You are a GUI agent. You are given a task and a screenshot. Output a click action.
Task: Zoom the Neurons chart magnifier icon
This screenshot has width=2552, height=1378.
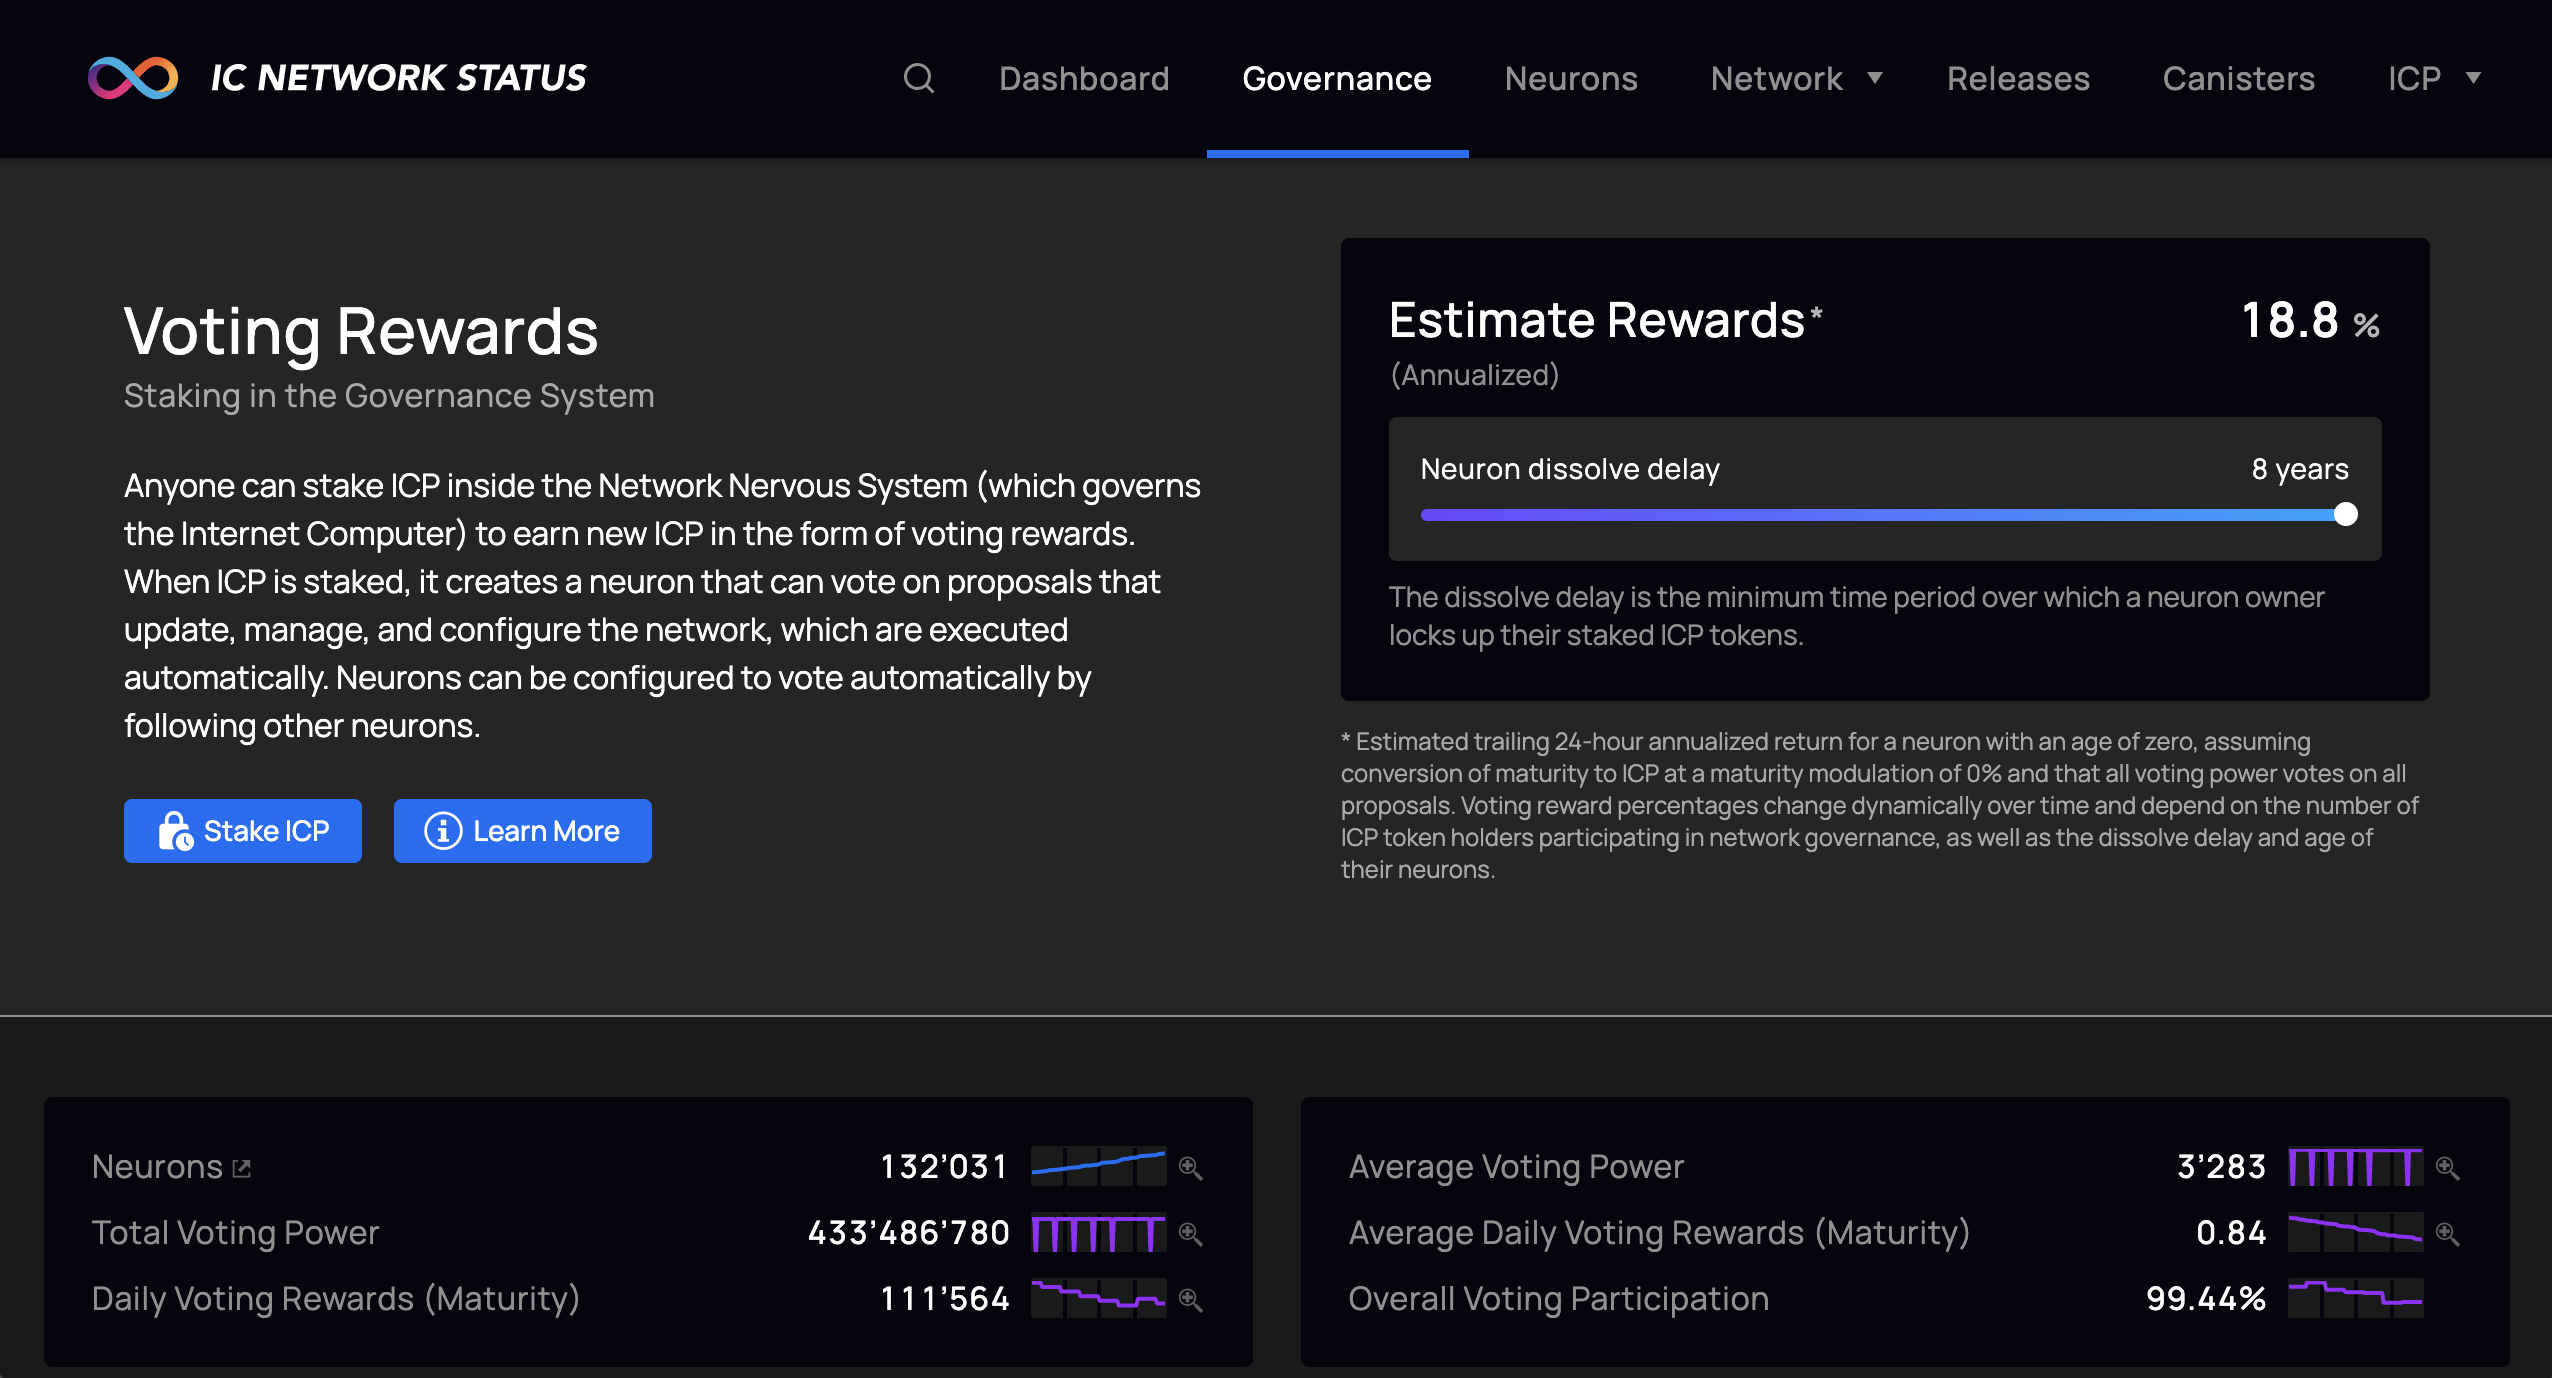tap(1190, 1167)
